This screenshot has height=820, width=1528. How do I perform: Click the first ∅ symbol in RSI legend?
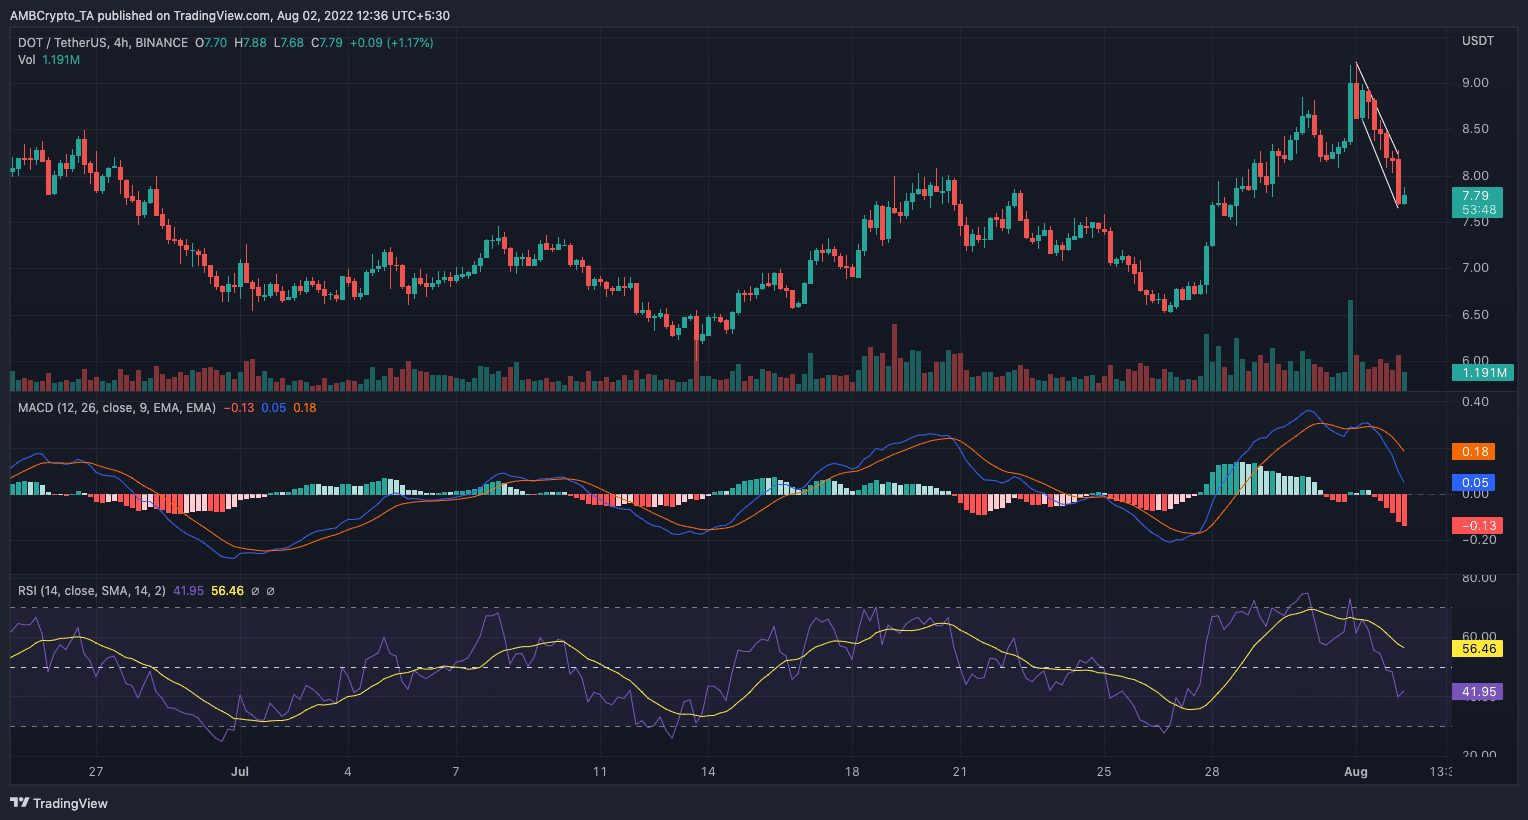tap(255, 591)
